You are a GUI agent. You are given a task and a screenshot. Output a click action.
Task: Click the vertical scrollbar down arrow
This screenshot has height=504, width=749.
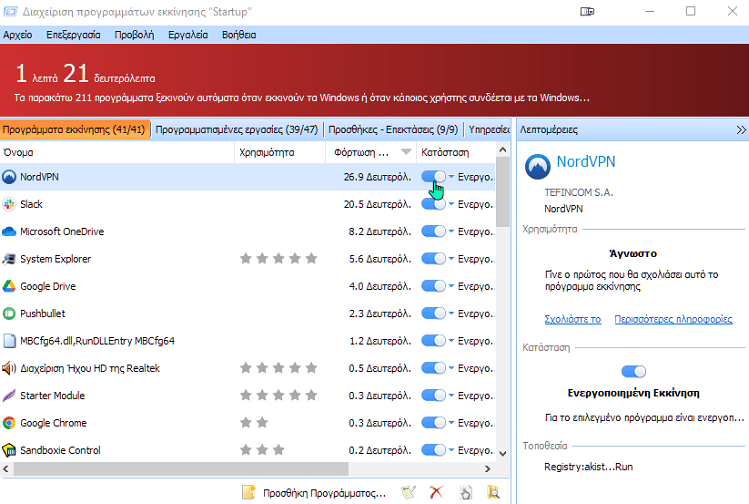pyautogui.click(x=503, y=454)
